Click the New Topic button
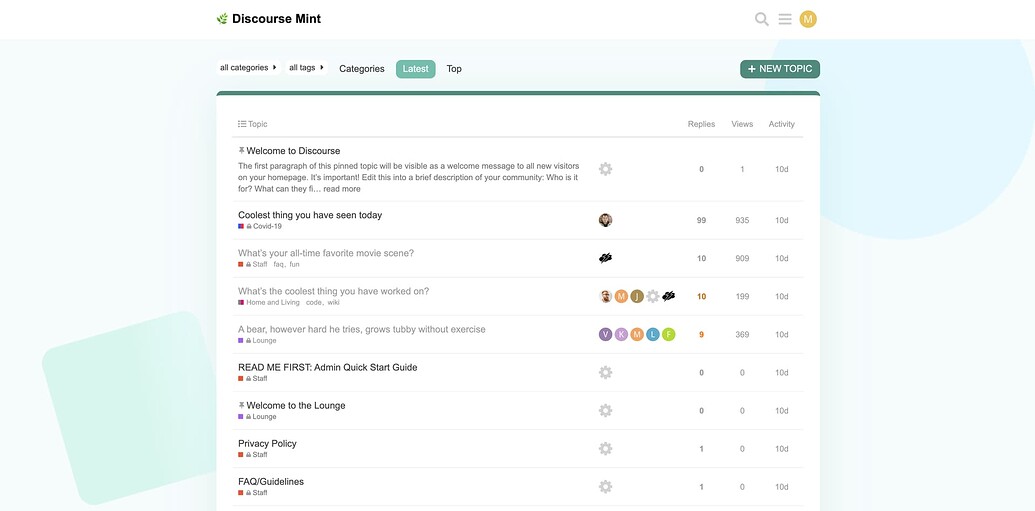The height and width of the screenshot is (511, 1035). coord(779,69)
